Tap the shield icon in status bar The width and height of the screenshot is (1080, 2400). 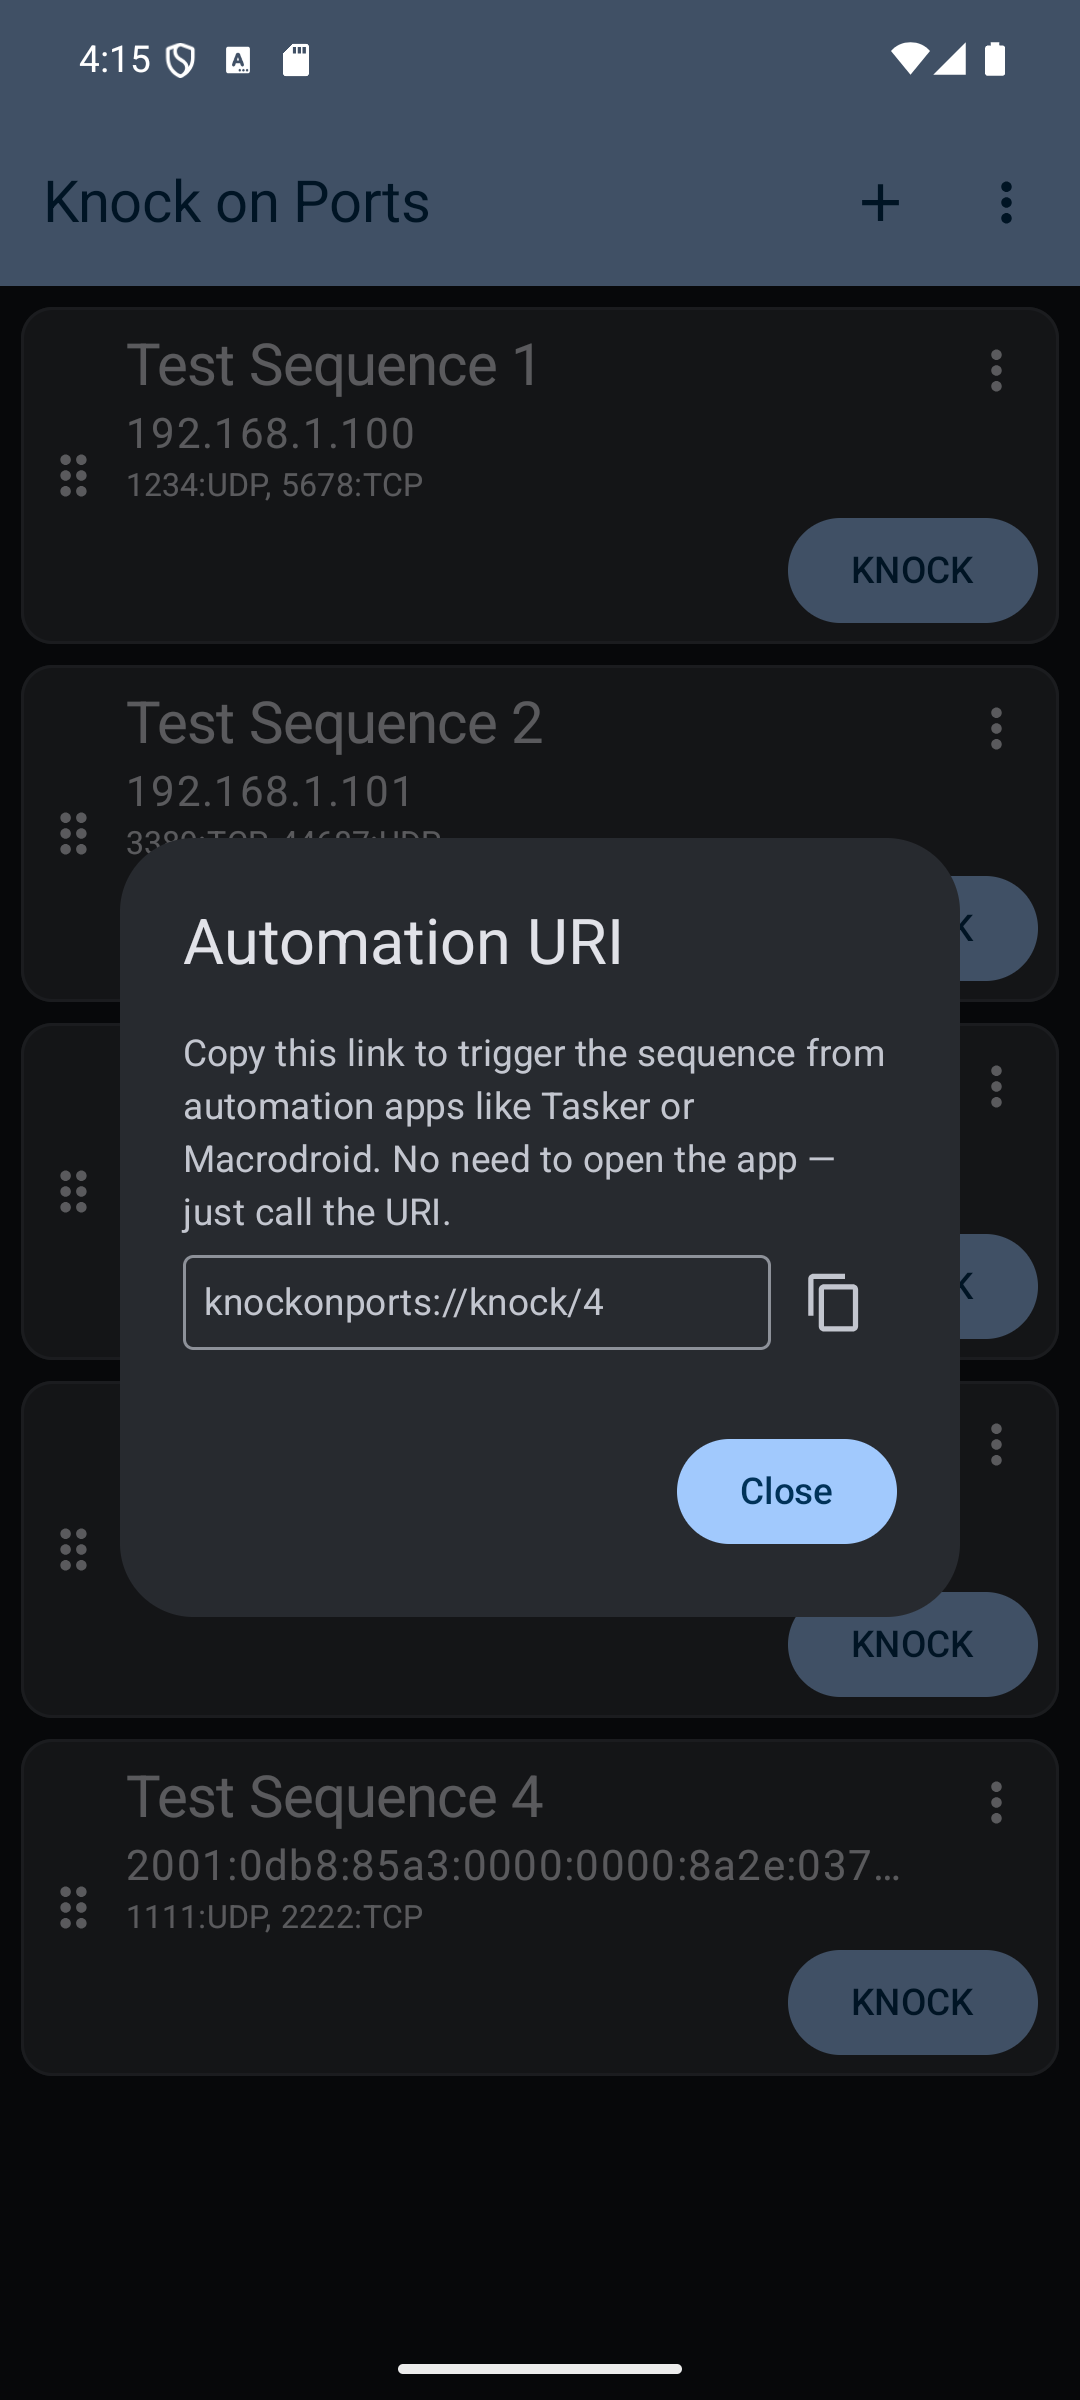tap(181, 61)
